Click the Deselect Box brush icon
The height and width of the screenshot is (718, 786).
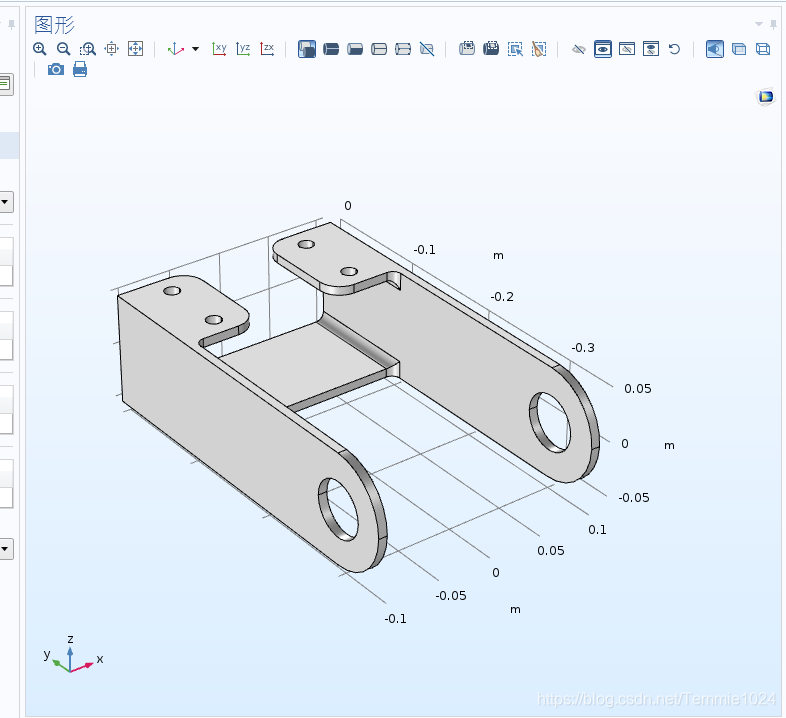coord(539,49)
